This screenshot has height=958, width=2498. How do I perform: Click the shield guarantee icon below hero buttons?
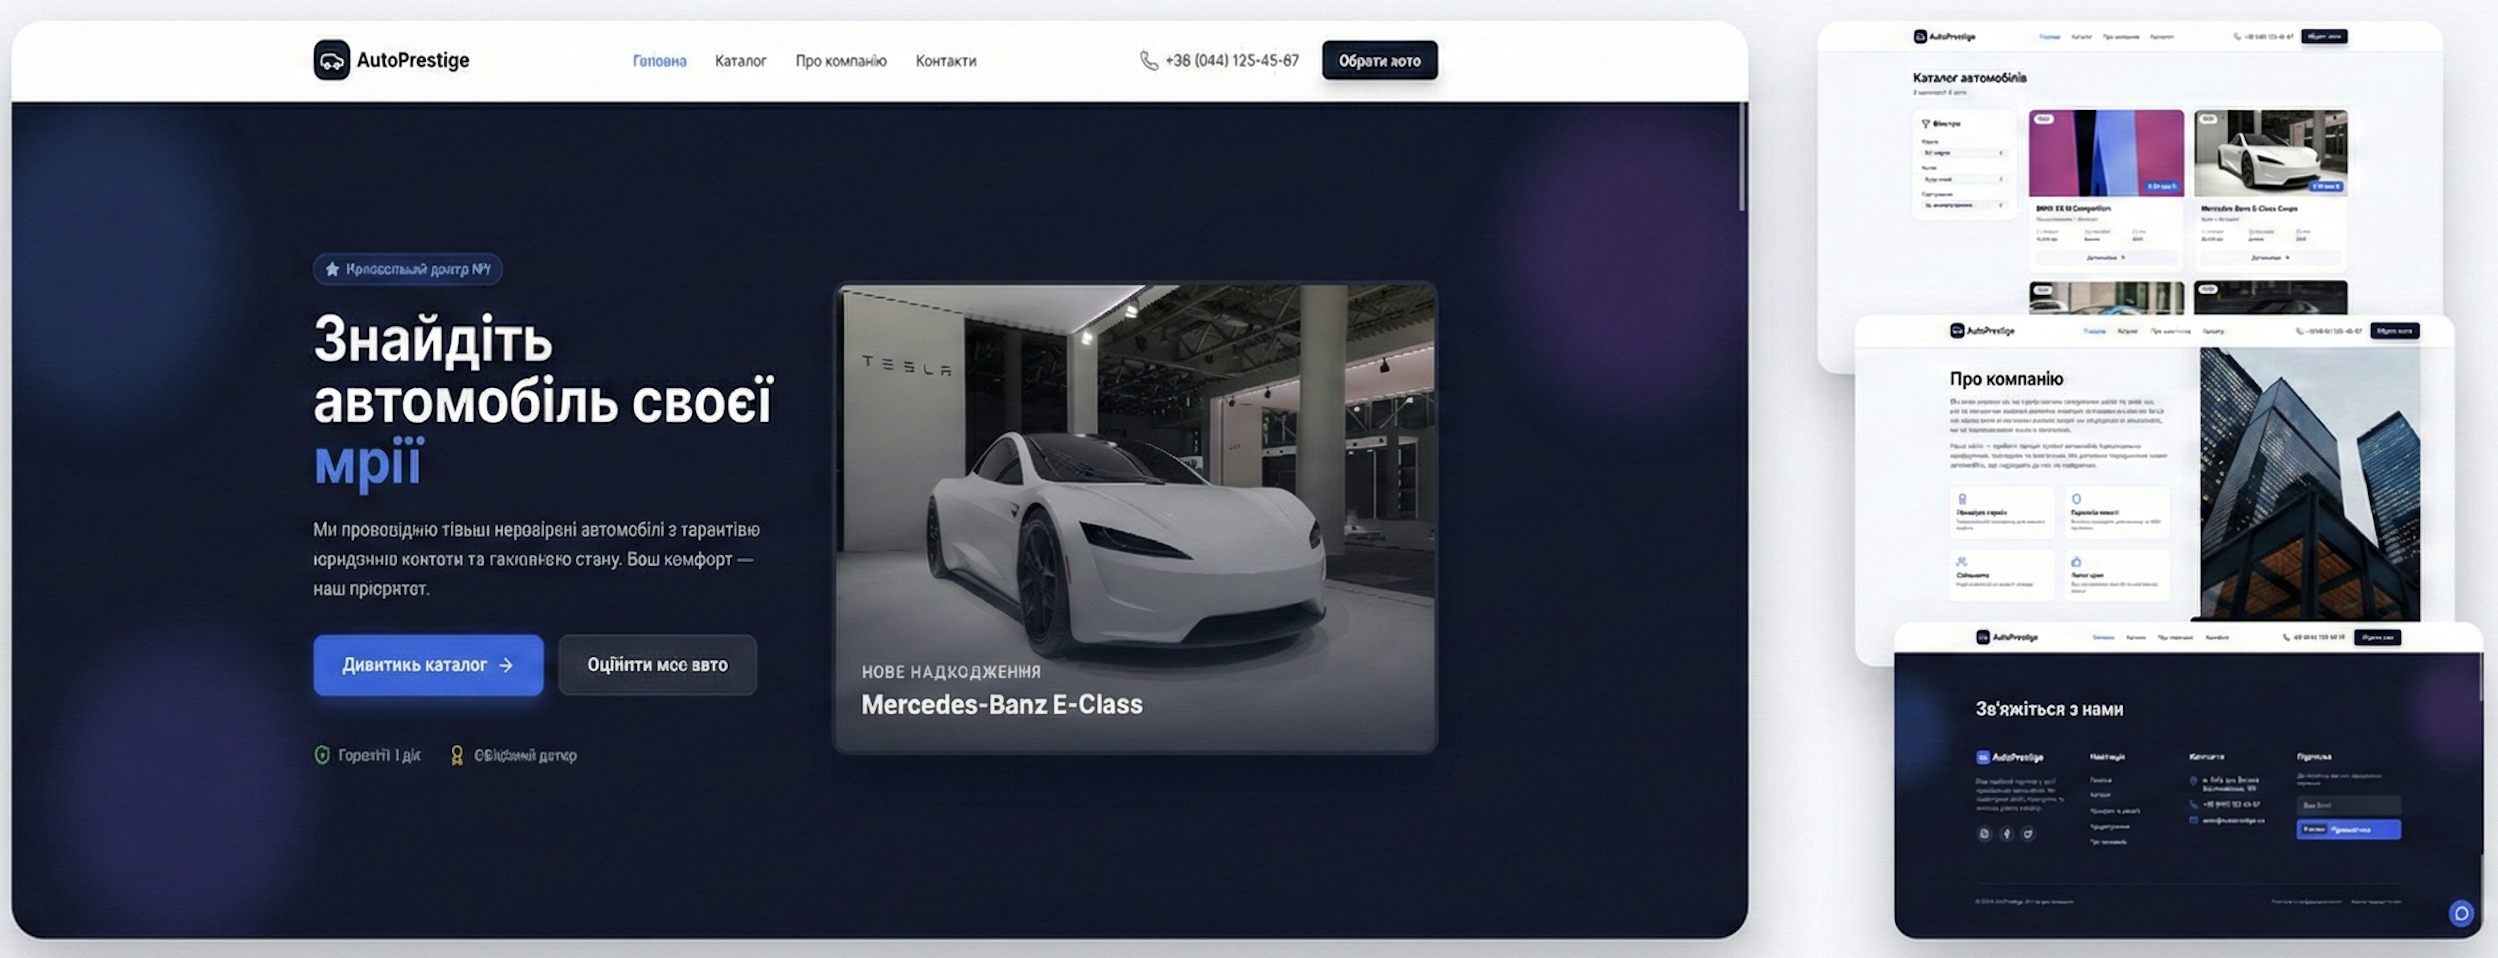322,755
